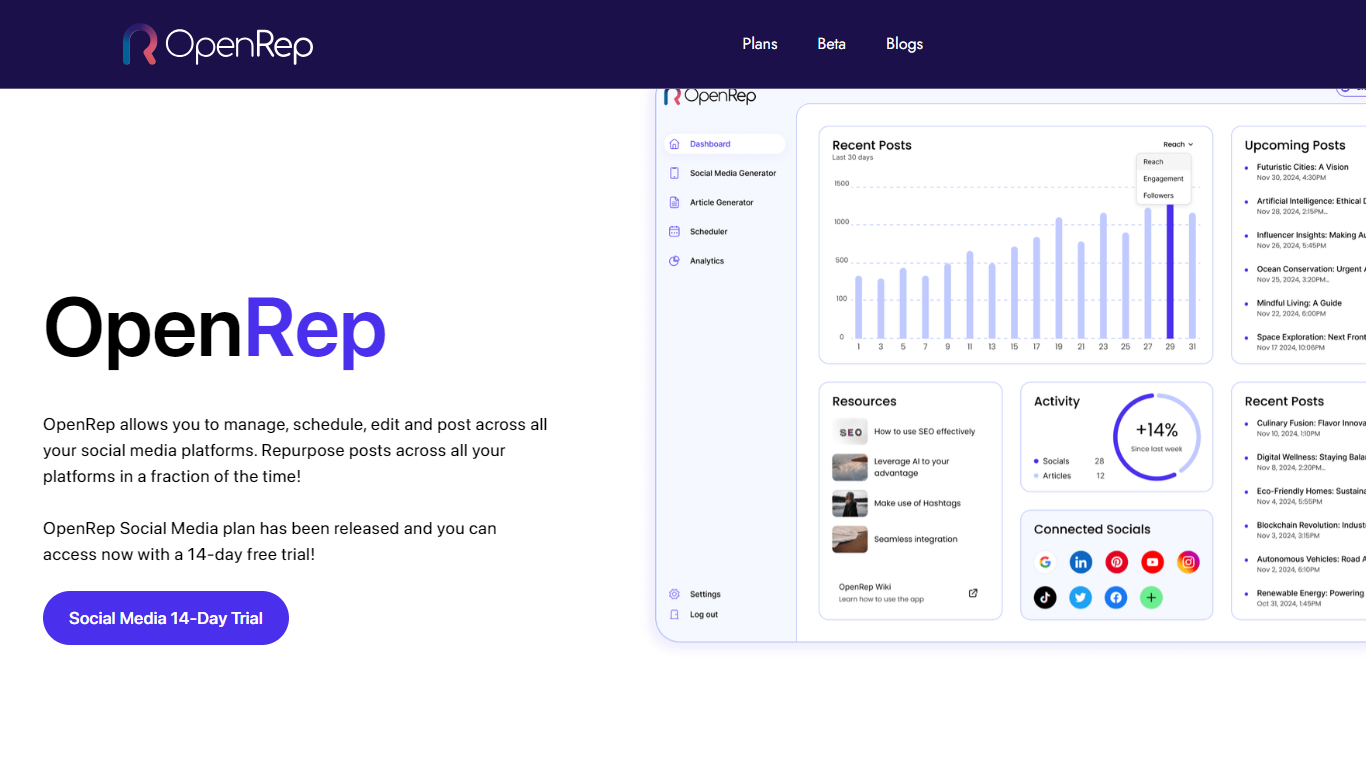Screen dimensions: 1366x768
Task: Click the Make use of Hashtags thumbnail
Action: (850, 503)
